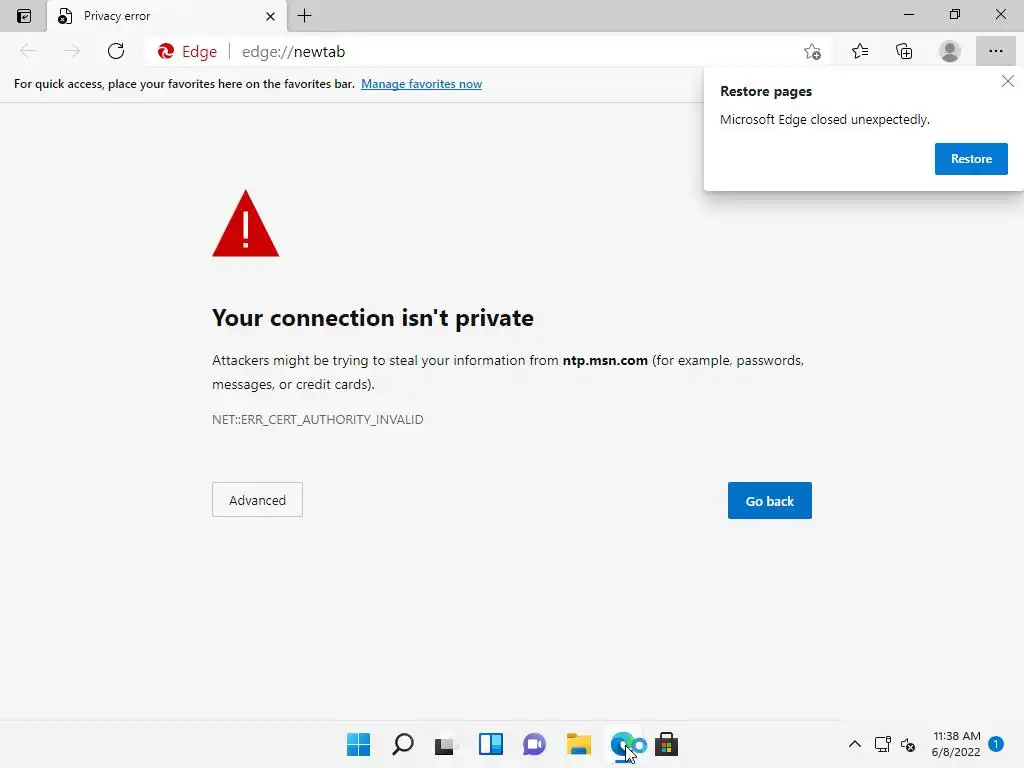The width and height of the screenshot is (1024, 768).
Task: Open the Favorites list icon
Action: click(x=860, y=51)
